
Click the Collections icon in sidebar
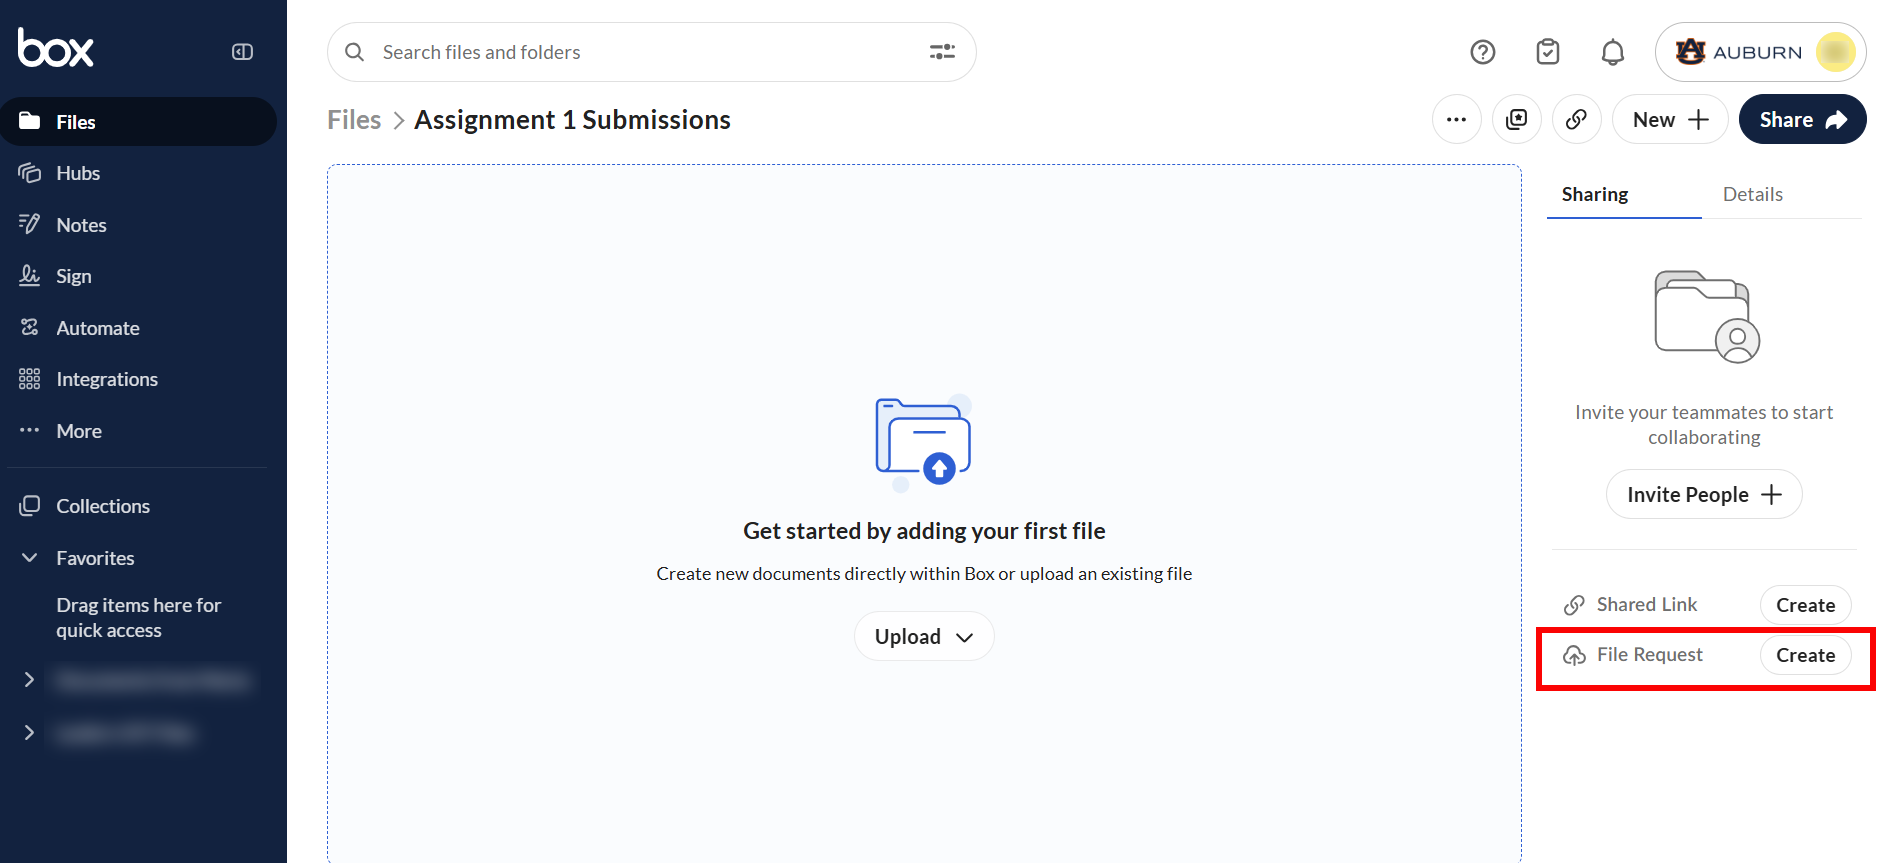tap(30, 506)
